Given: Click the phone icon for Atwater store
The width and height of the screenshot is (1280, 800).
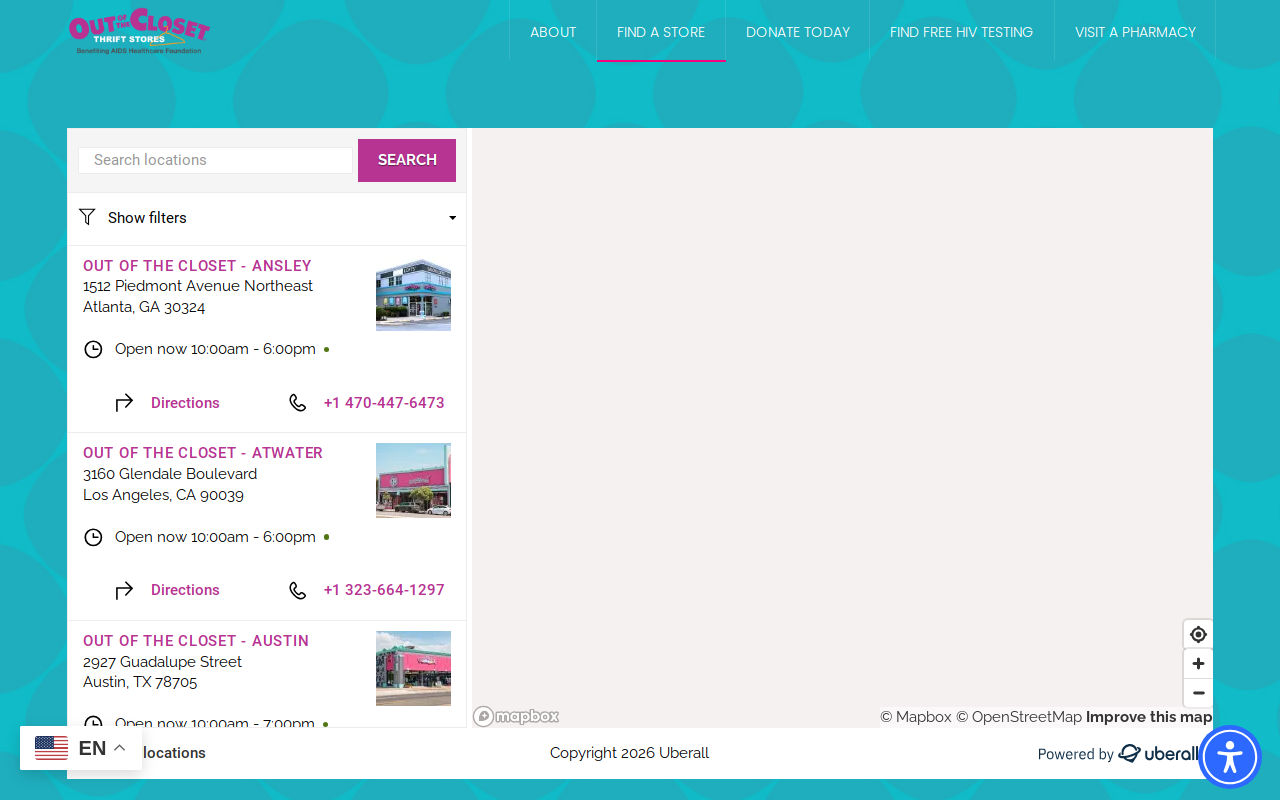Looking at the screenshot, I should [297, 590].
